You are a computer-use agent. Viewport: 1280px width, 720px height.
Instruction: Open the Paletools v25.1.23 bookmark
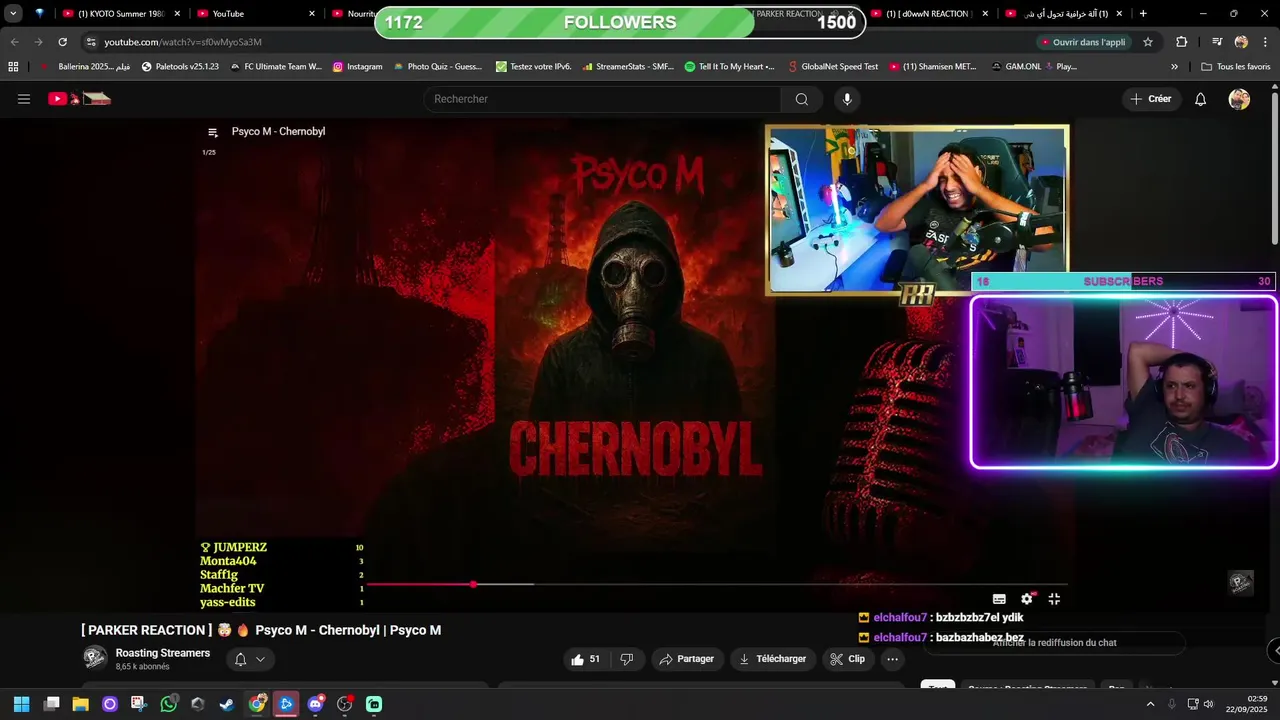(180, 67)
